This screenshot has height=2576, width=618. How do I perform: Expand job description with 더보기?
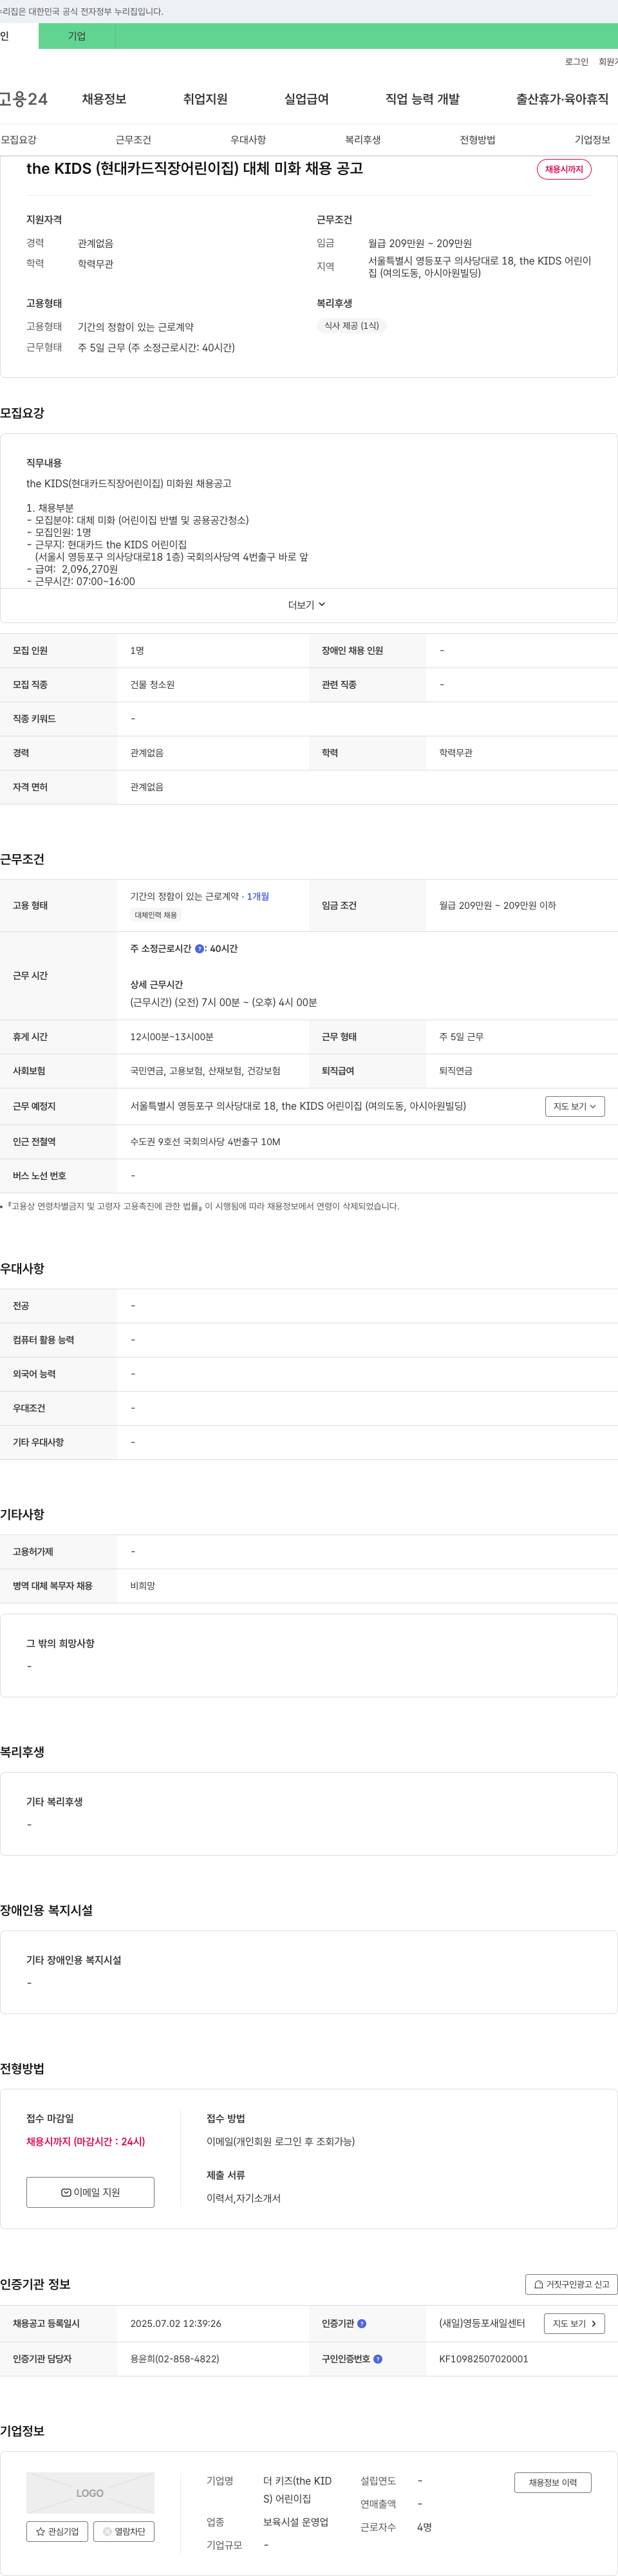(307, 605)
